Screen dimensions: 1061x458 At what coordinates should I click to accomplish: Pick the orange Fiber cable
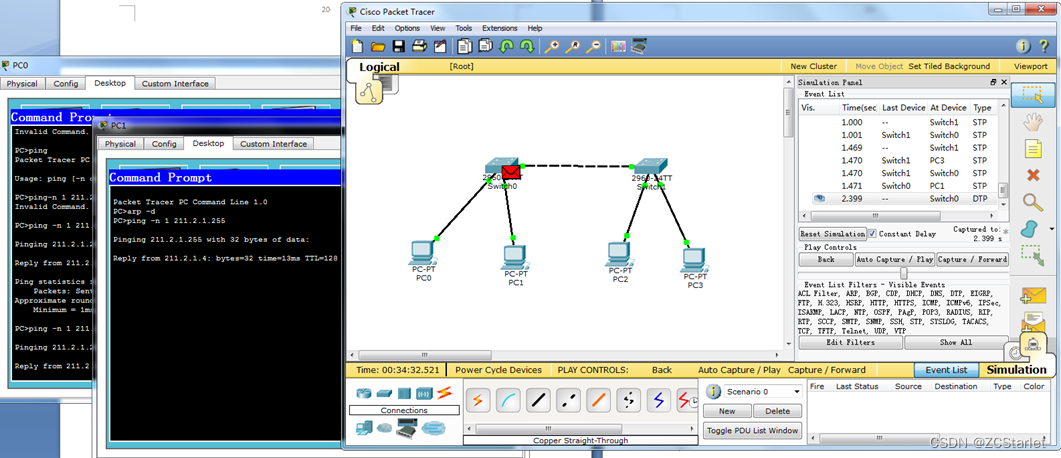tap(599, 400)
